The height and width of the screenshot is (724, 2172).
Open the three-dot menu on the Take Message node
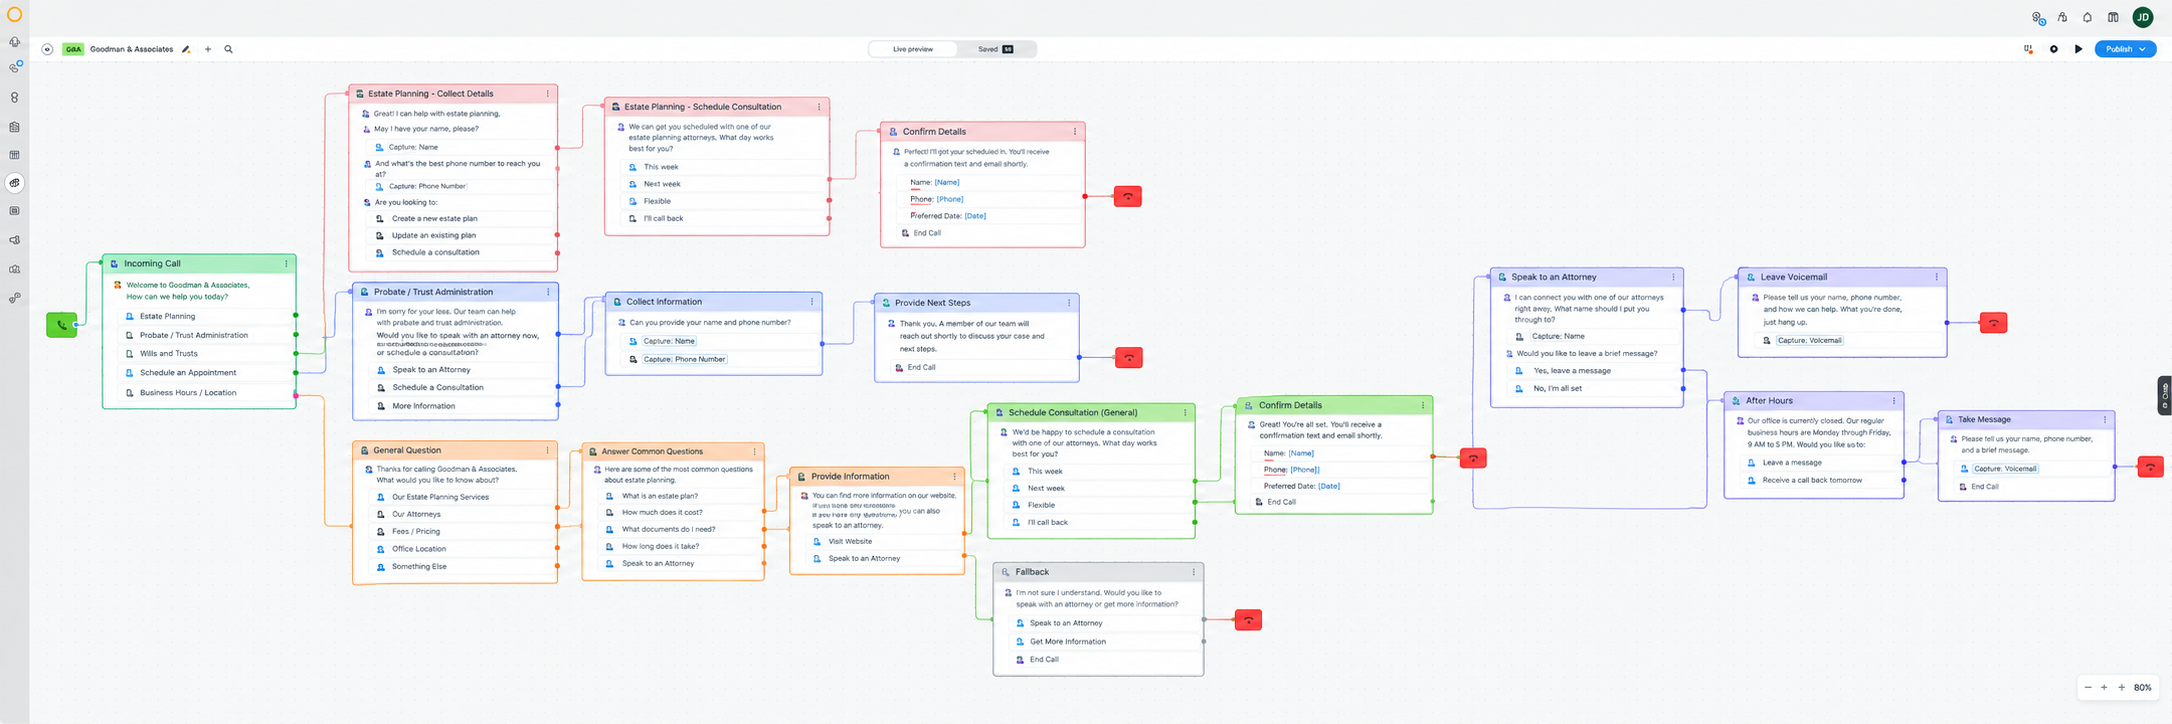point(2104,420)
